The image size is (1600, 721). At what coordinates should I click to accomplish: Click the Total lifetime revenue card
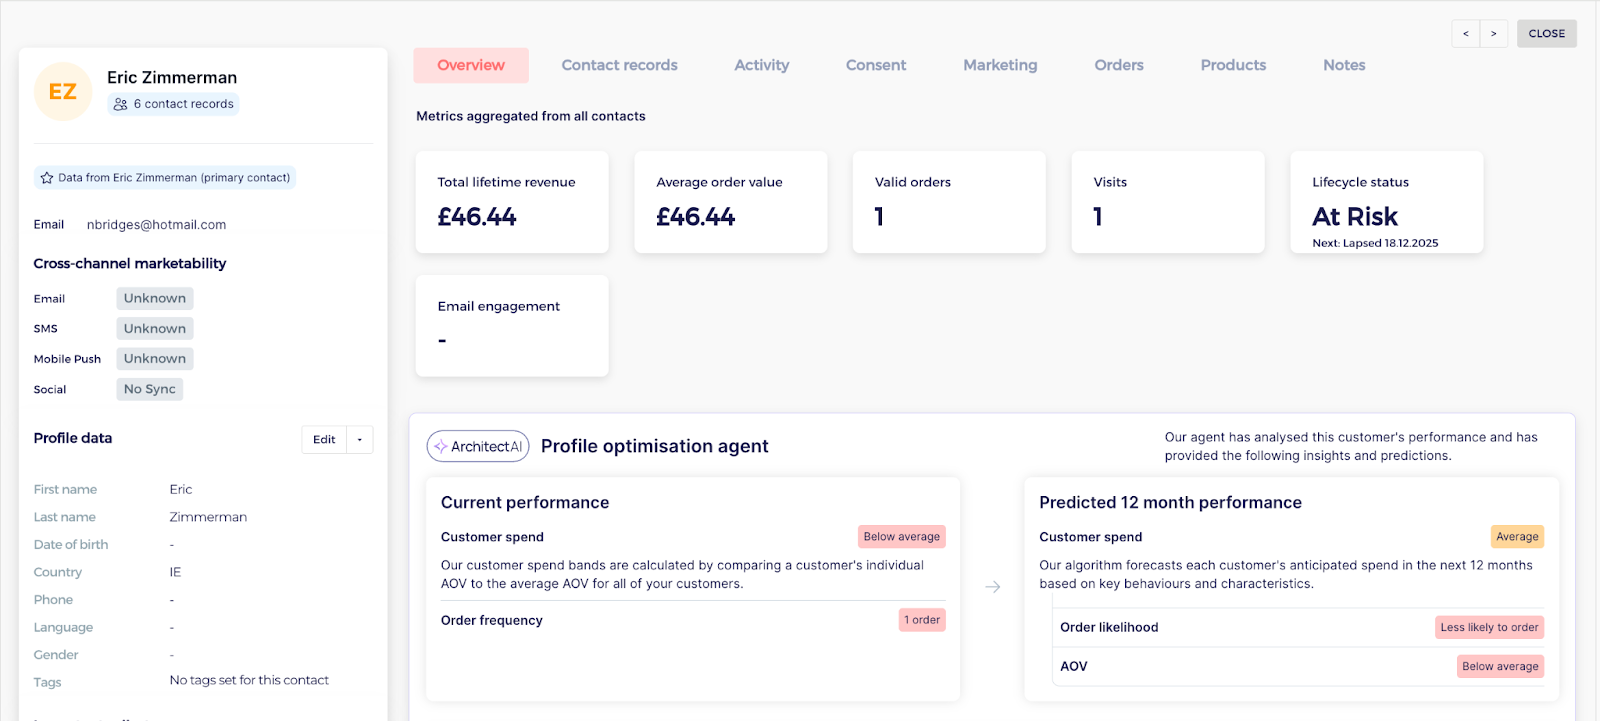click(x=512, y=202)
